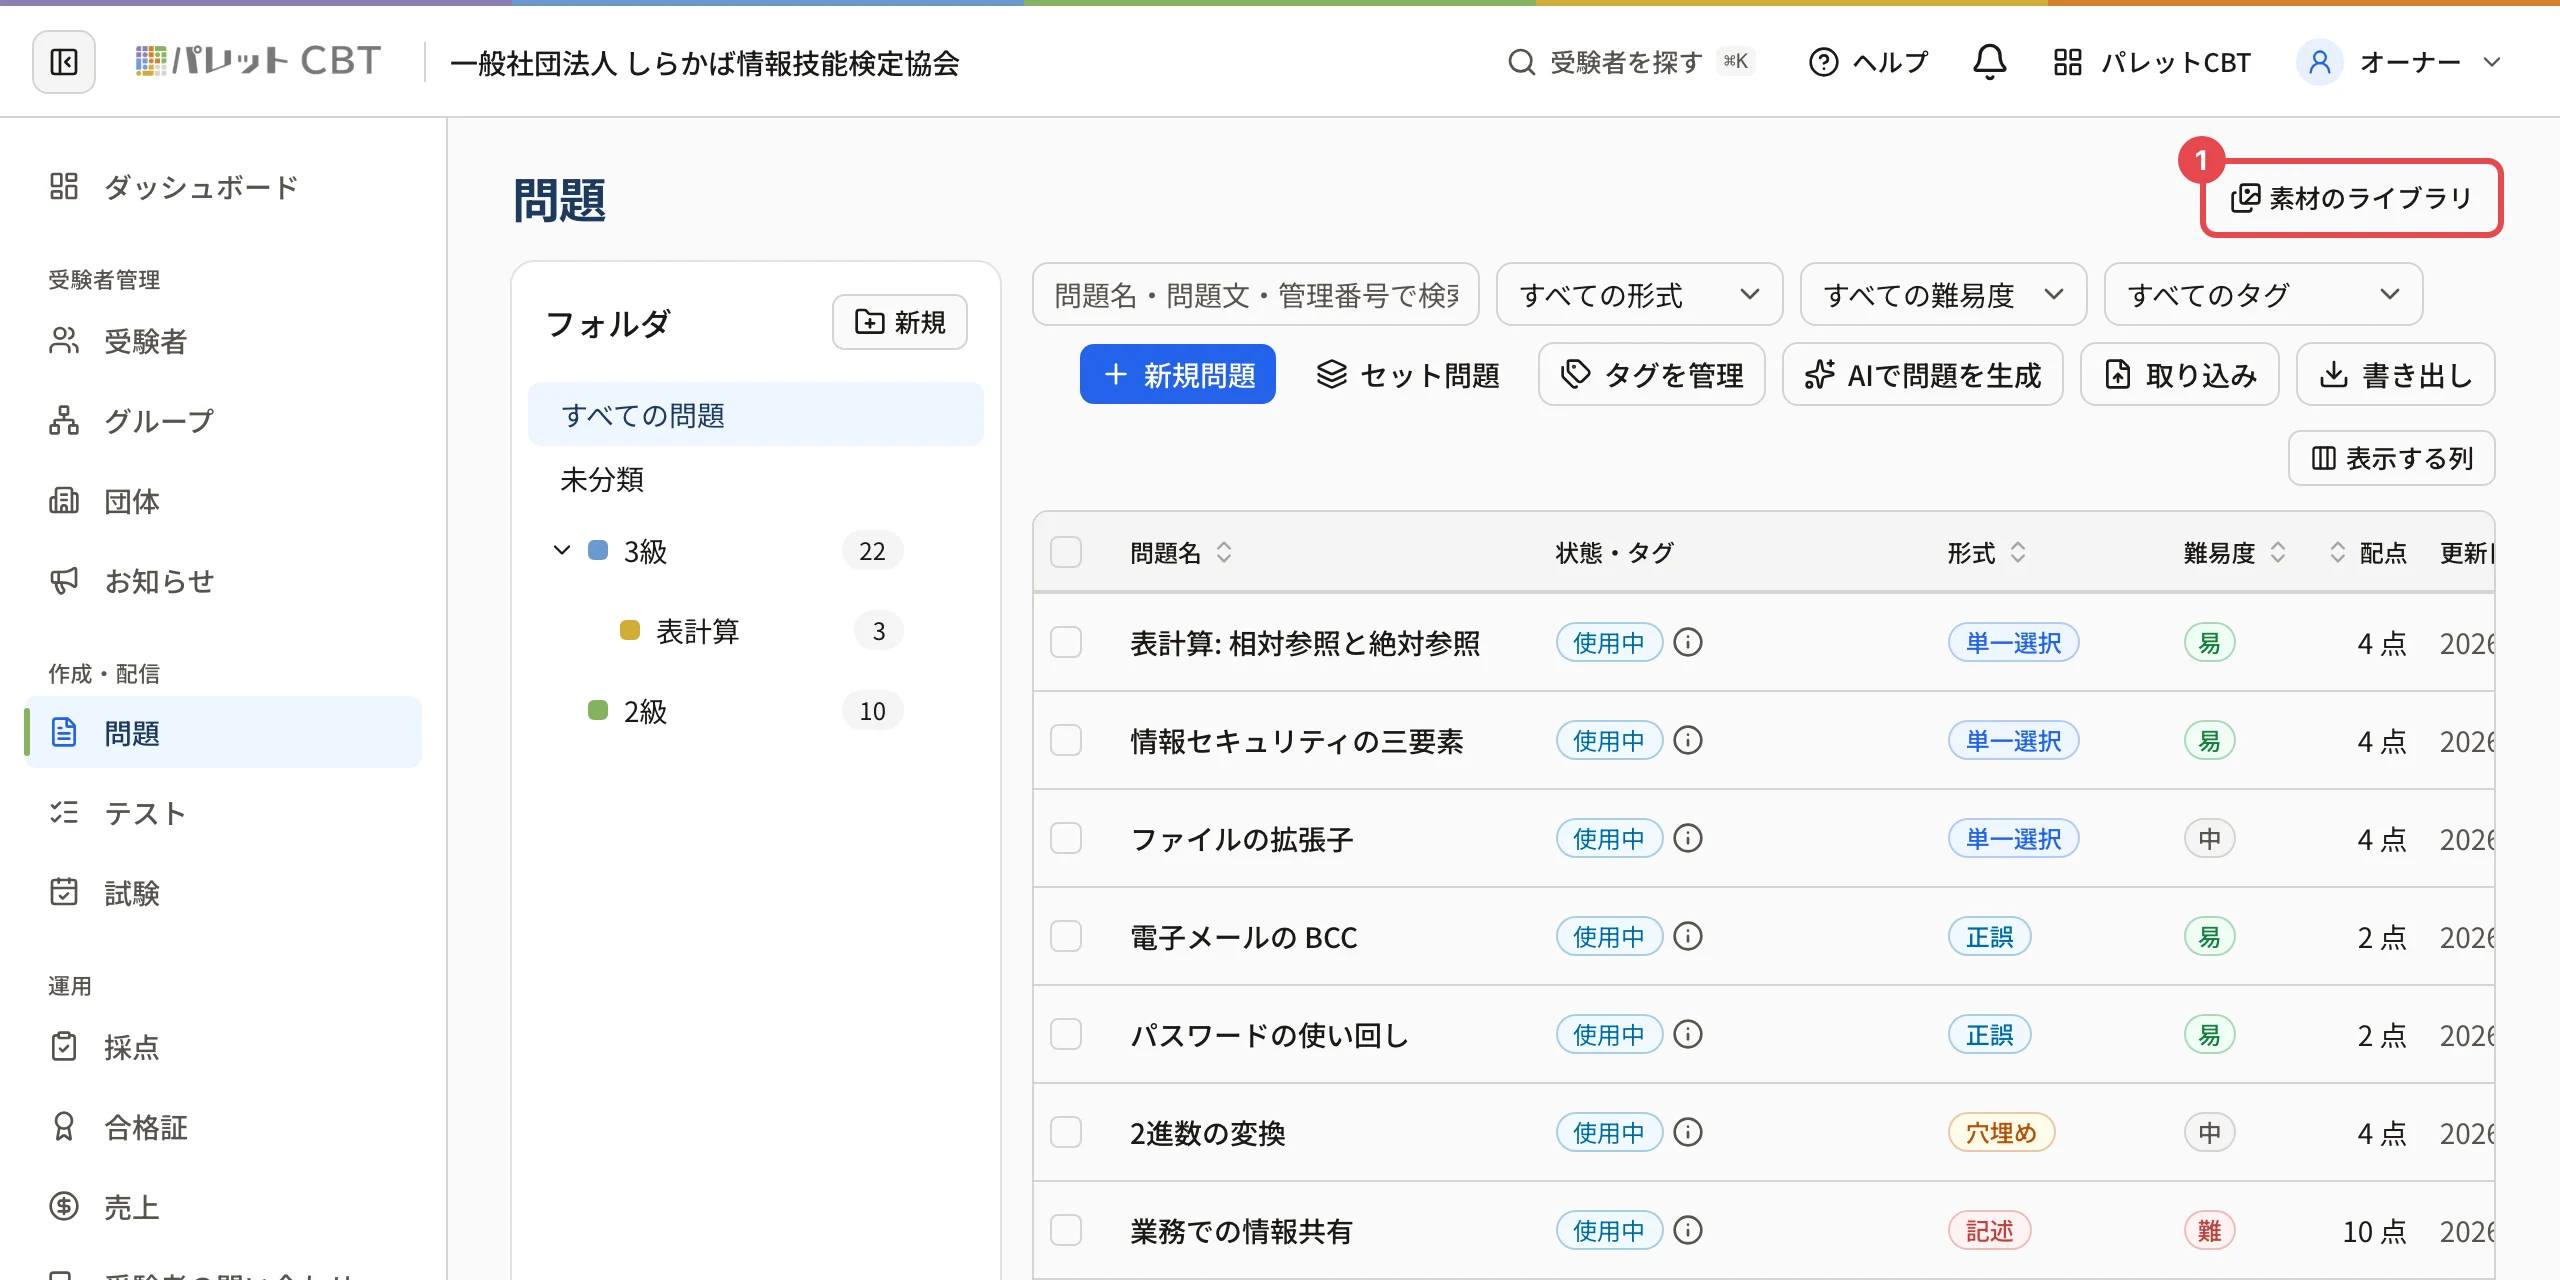Select the ファイルの拡張子 row checkbox
The height and width of the screenshot is (1280, 2560).
coord(1066,838)
